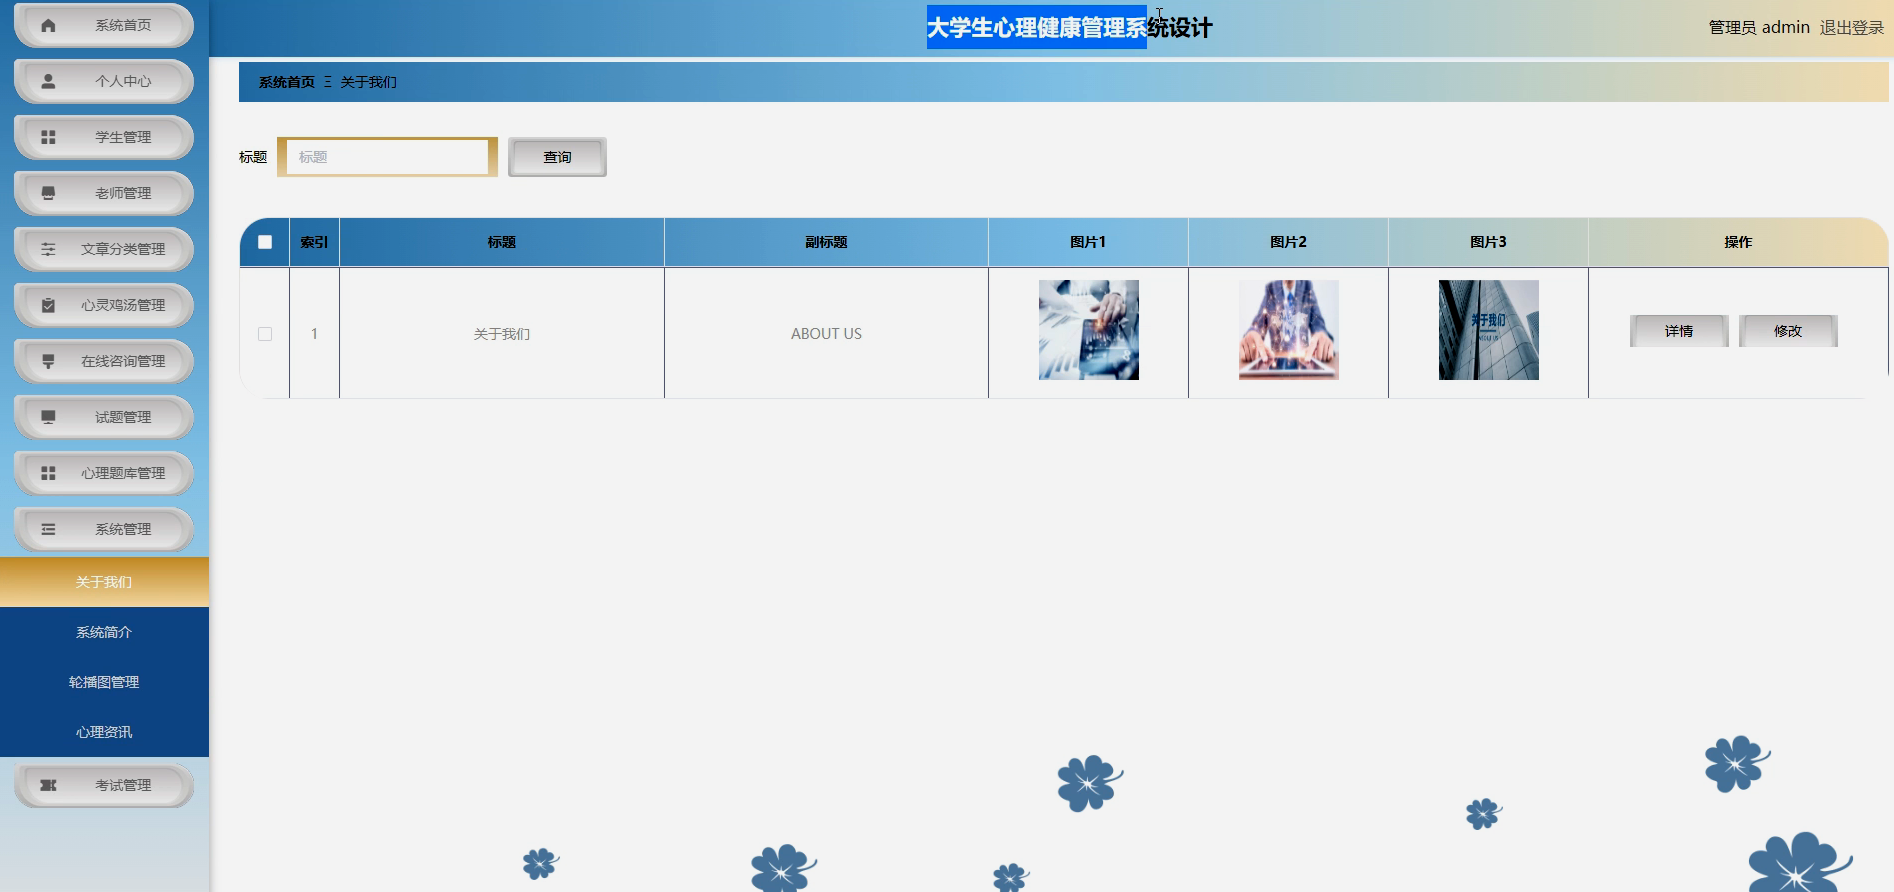Select the 心理资讯 submenu item

coord(104,732)
